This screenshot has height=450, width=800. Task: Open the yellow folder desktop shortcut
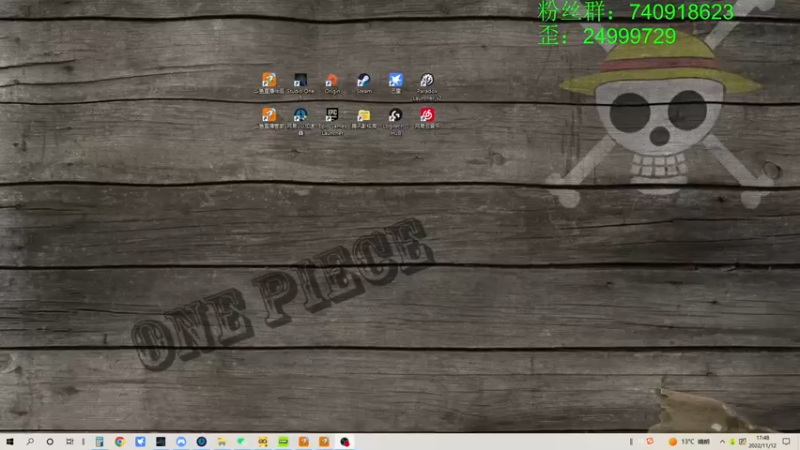(364, 118)
